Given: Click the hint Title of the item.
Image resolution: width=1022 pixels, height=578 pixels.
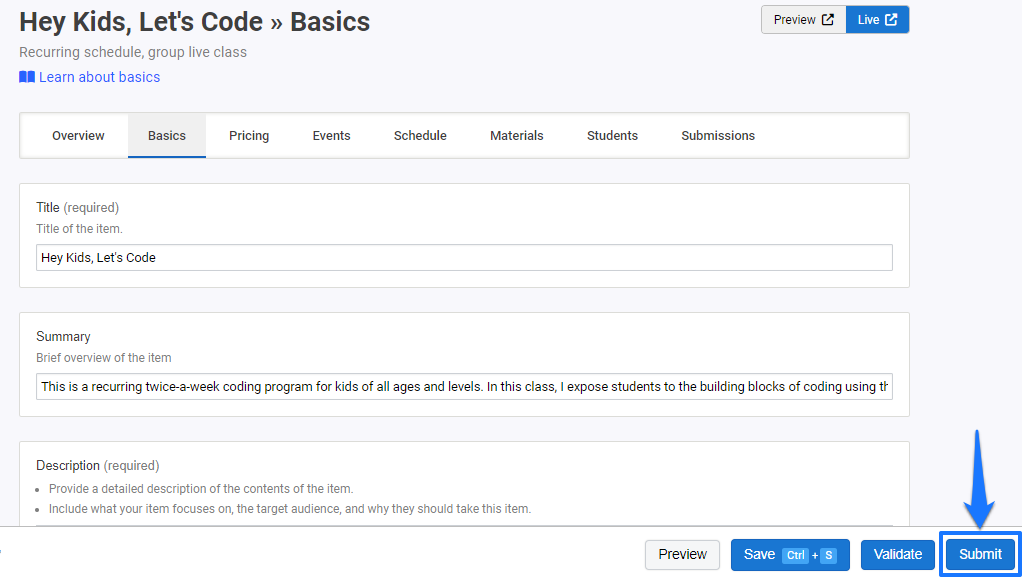Looking at the screenshot, I should pyautogui.click(x=79, y=229).
